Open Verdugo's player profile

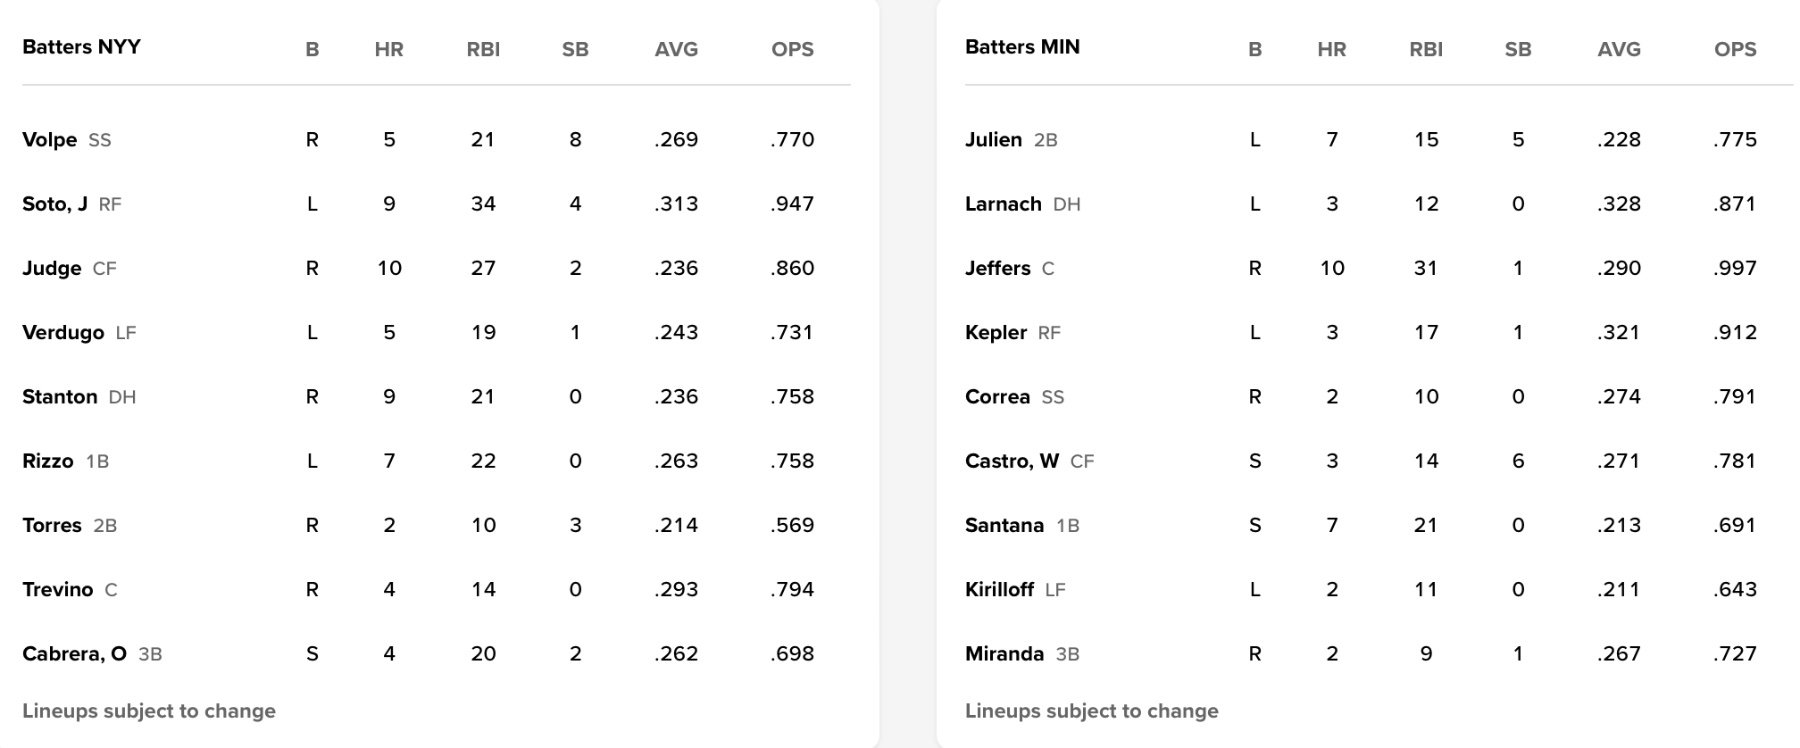point(62,332)
